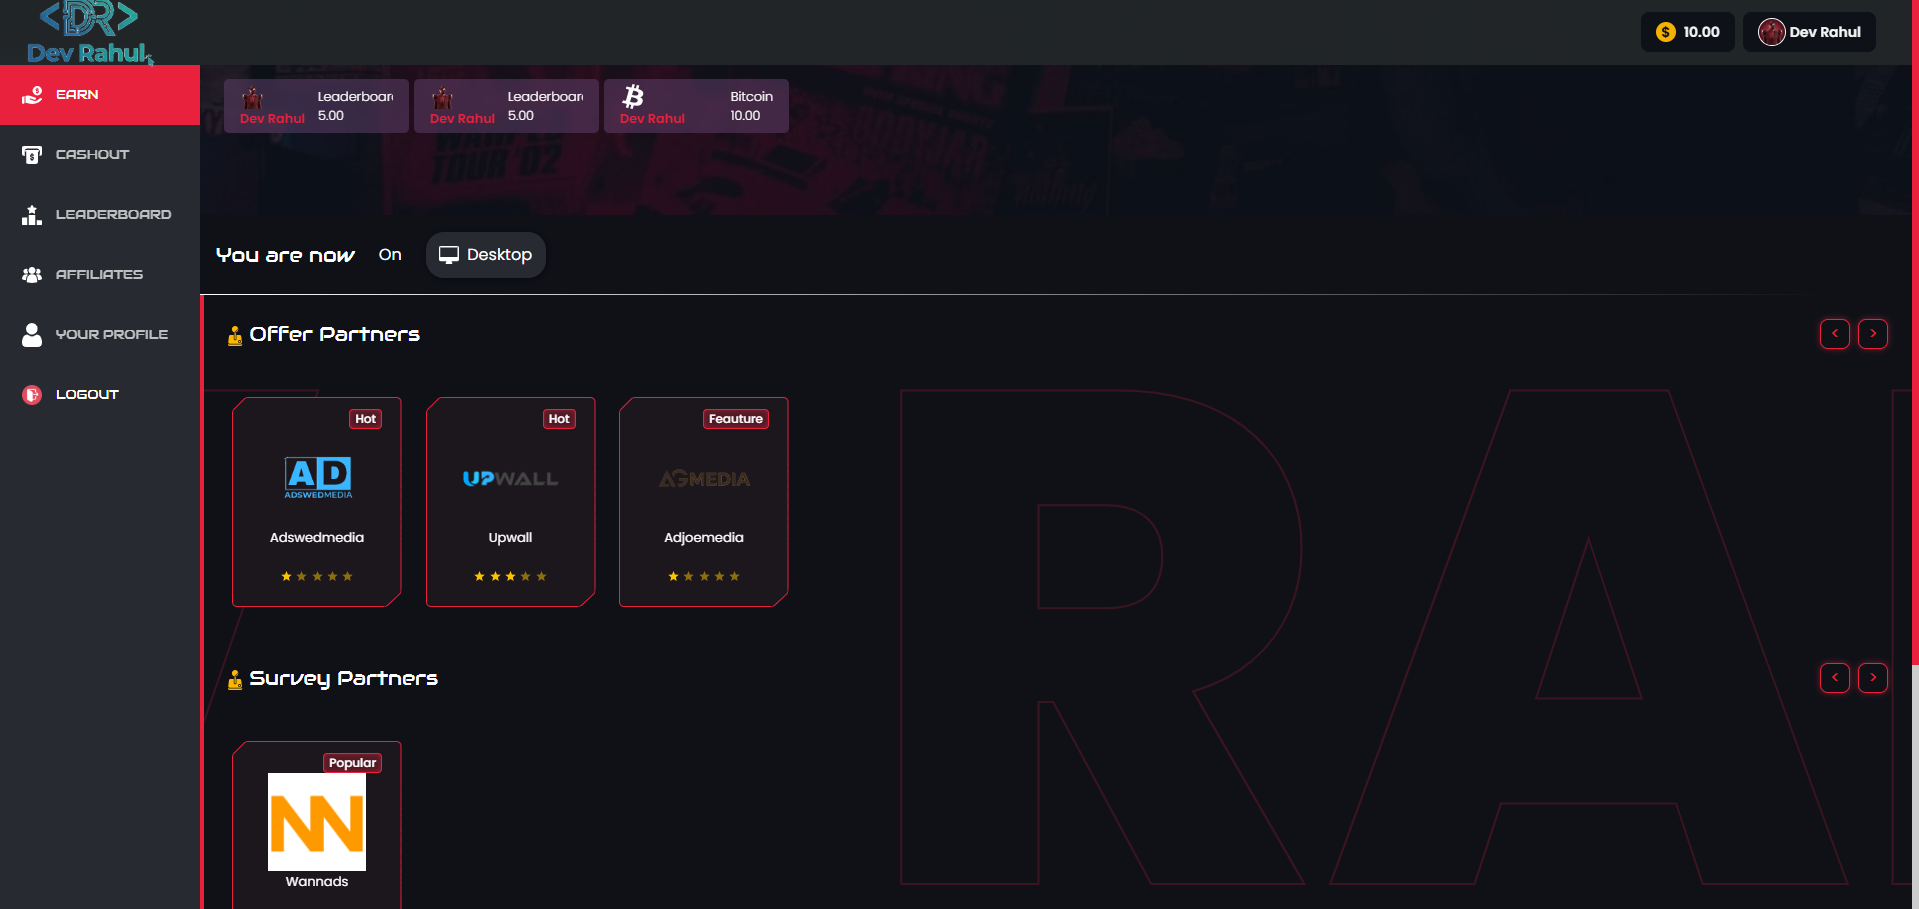Show previous Survey Partners

1834,678
